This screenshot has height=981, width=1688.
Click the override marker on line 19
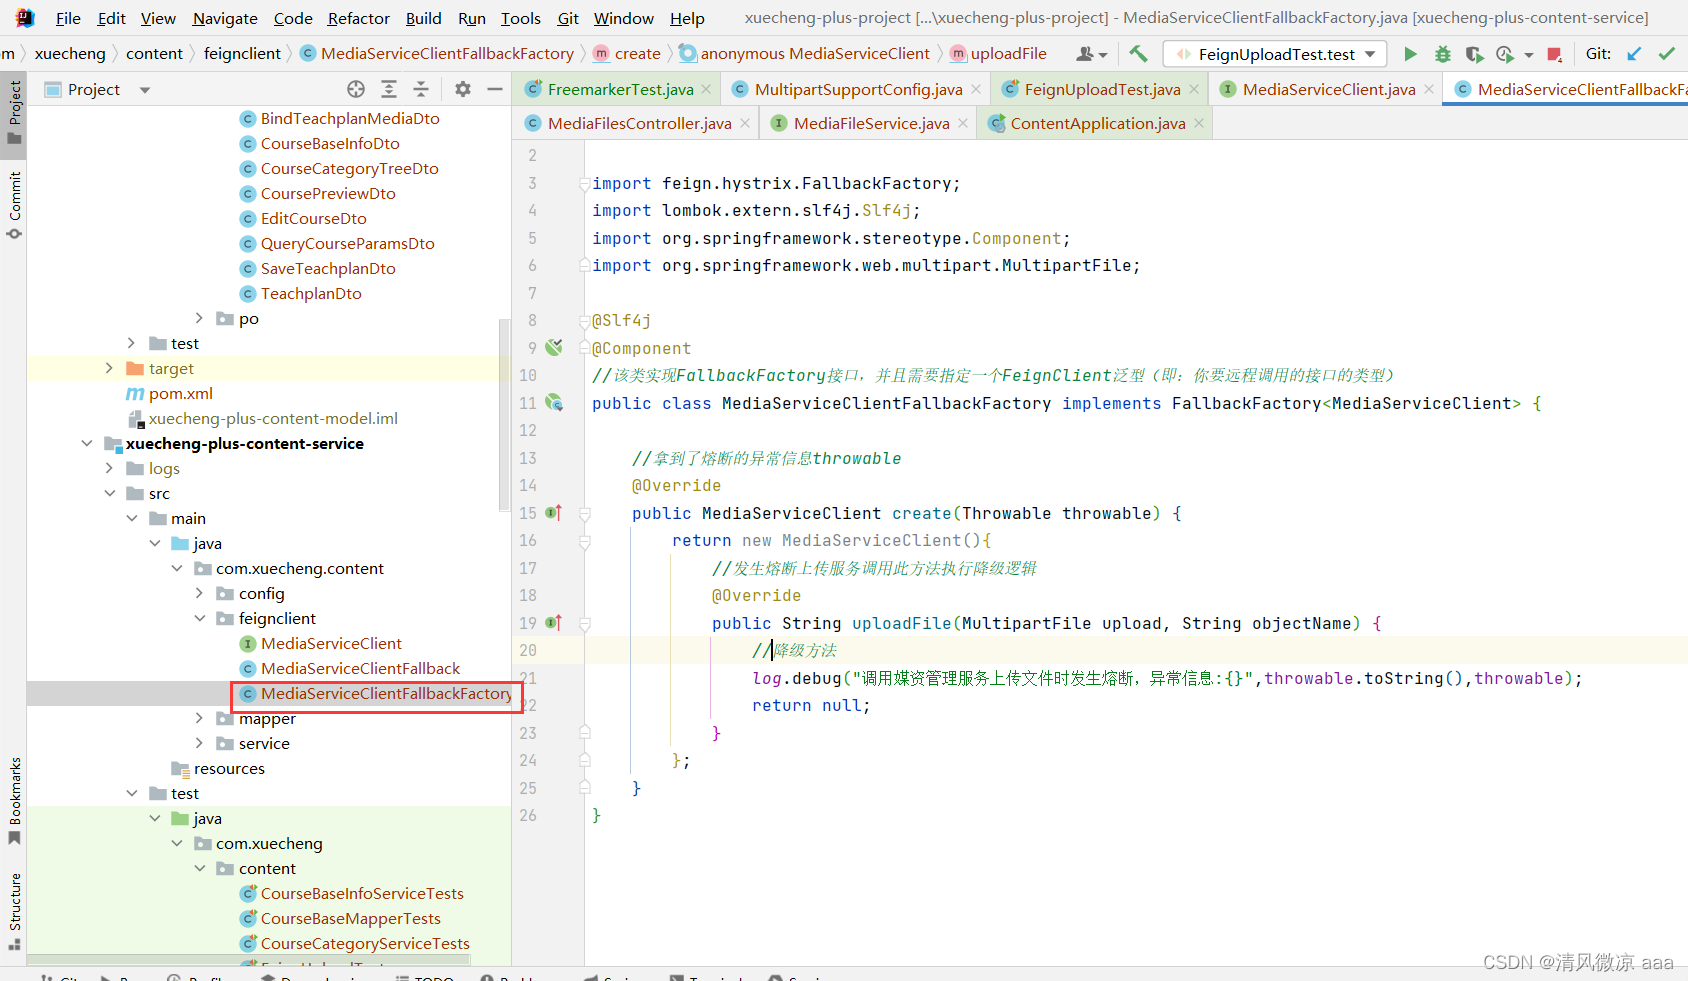554,623
